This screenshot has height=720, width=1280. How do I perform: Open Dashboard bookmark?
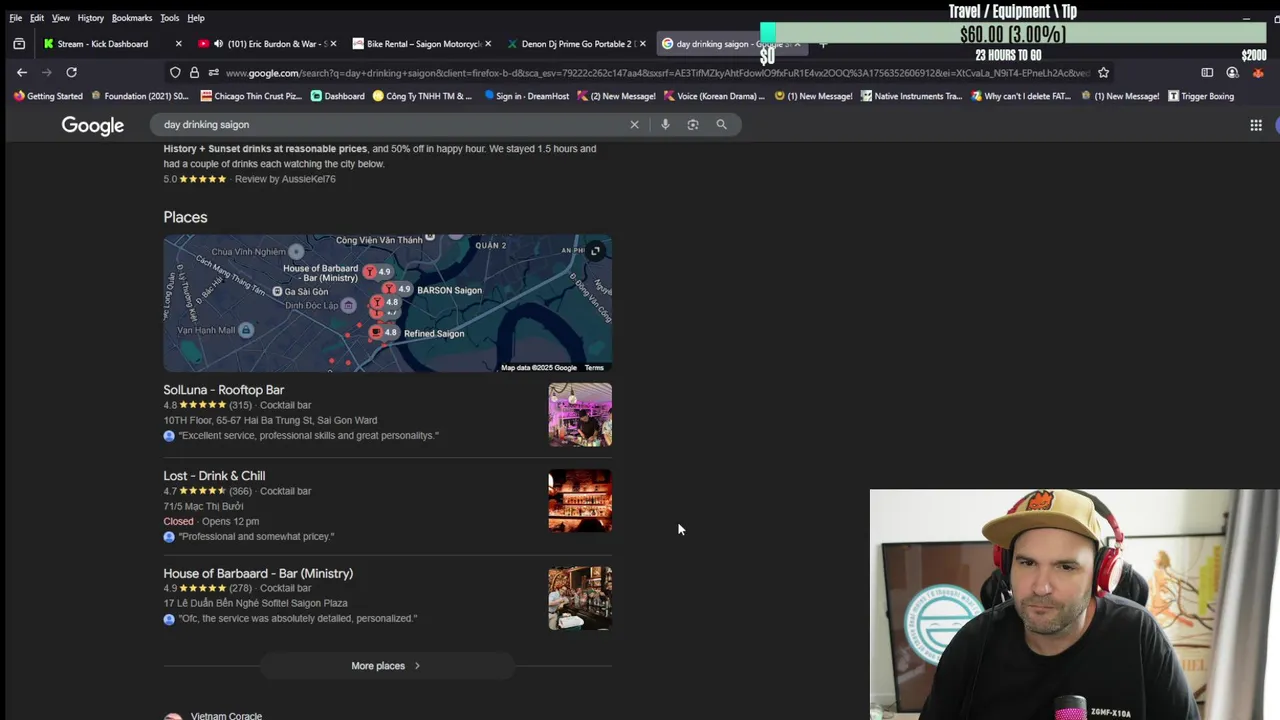point(338,96)
